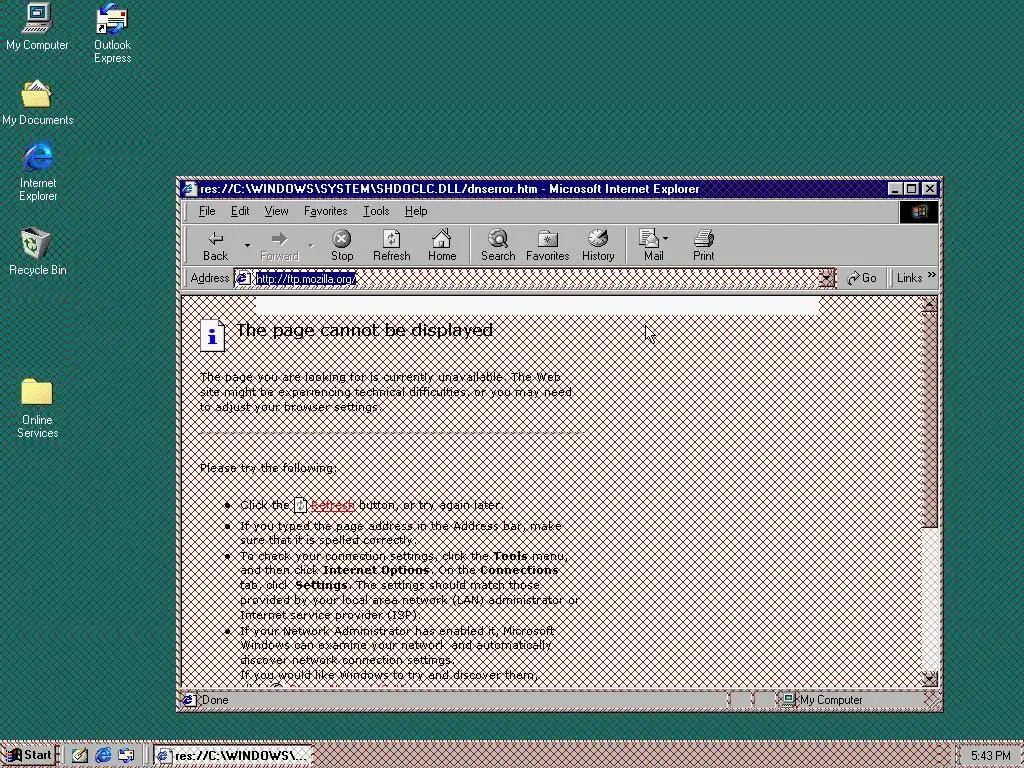The height and width of the screenshot is (768, 1024).
Task: Click the vertical scrollbar down arrow
Action: click(x=929, y=679)
